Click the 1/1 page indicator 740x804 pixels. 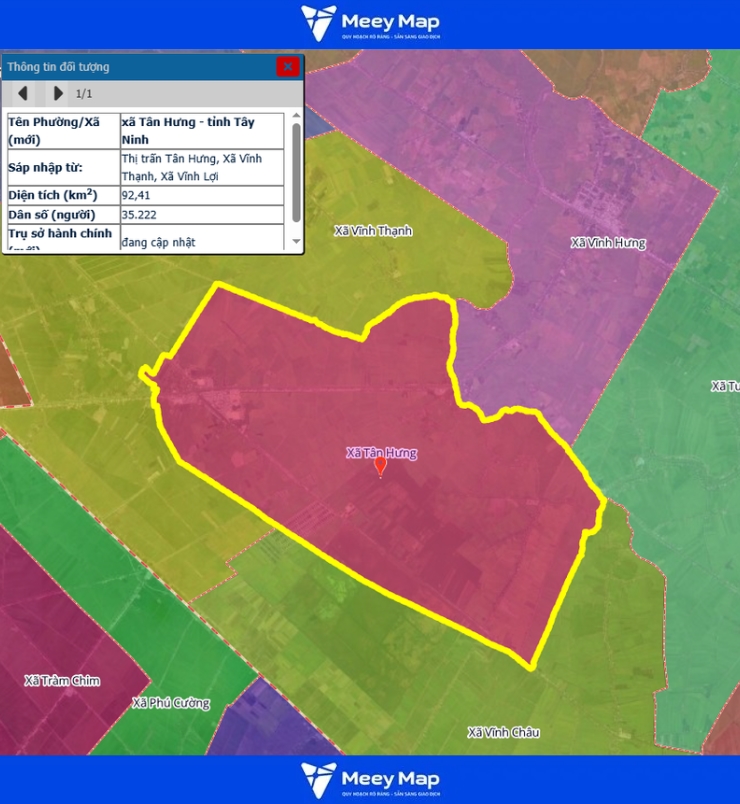[x=85, y=94]
